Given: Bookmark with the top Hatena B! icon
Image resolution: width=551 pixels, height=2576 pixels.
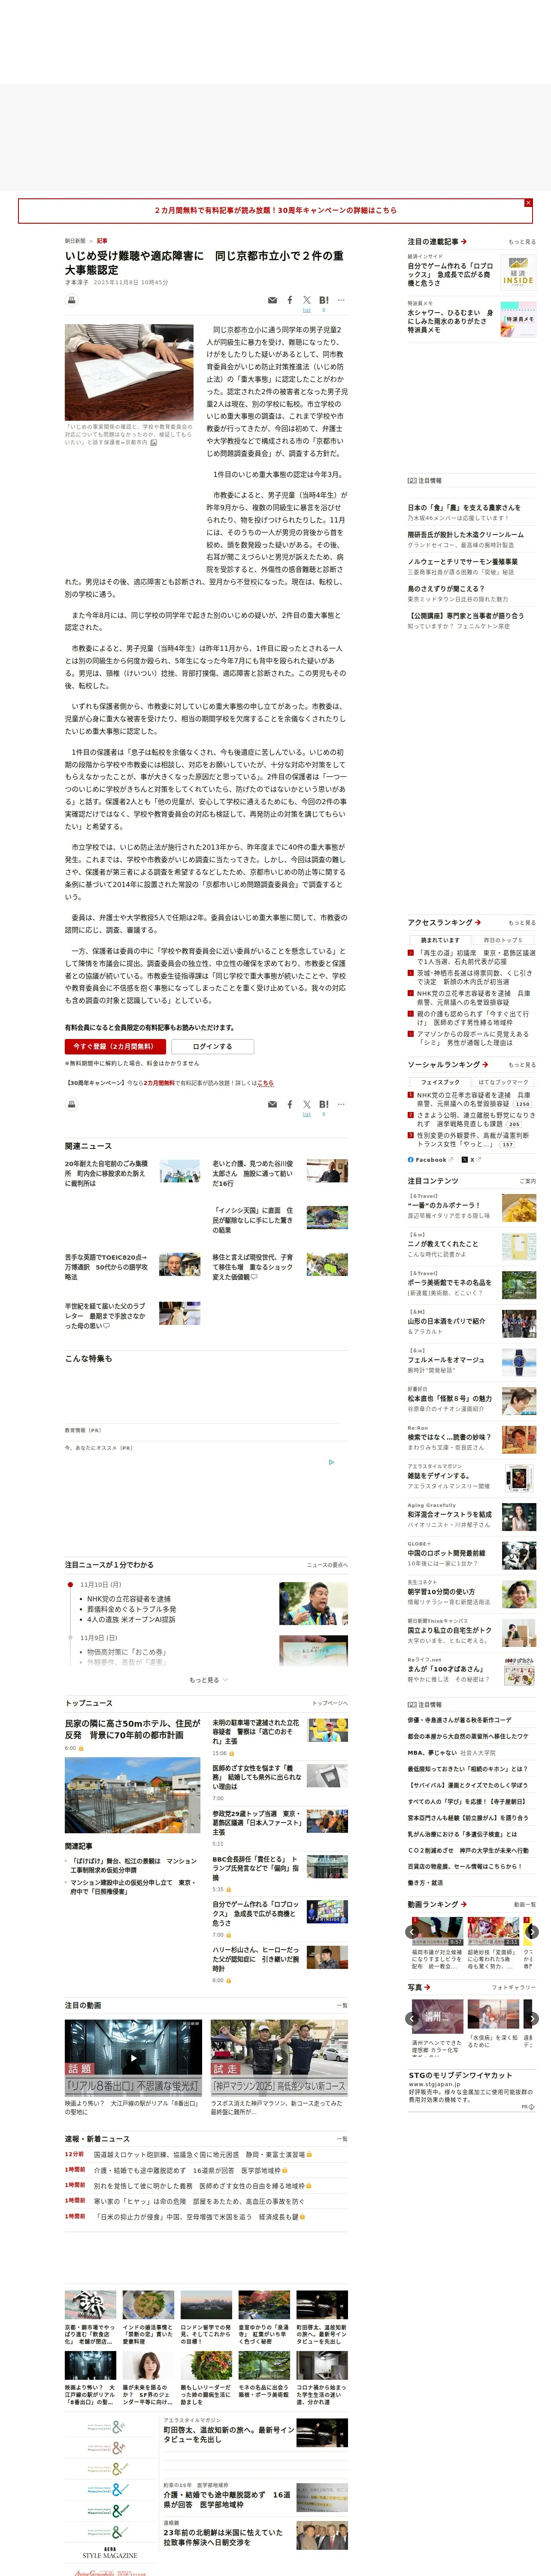Looking at the screenshot, I should pyautogui.click(x=323, y=300).
